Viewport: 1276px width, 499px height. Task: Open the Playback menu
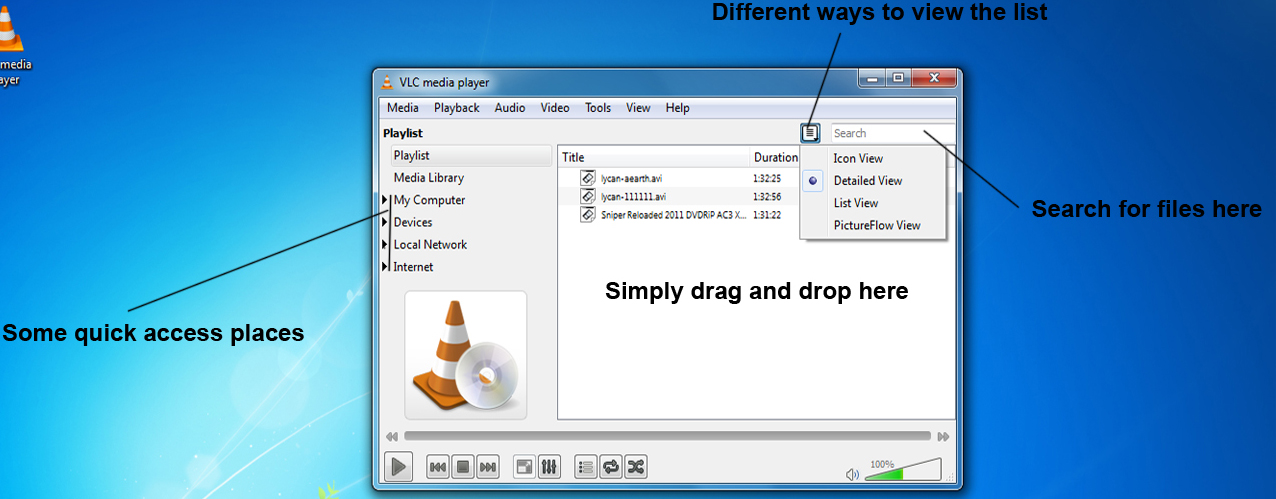456,108
